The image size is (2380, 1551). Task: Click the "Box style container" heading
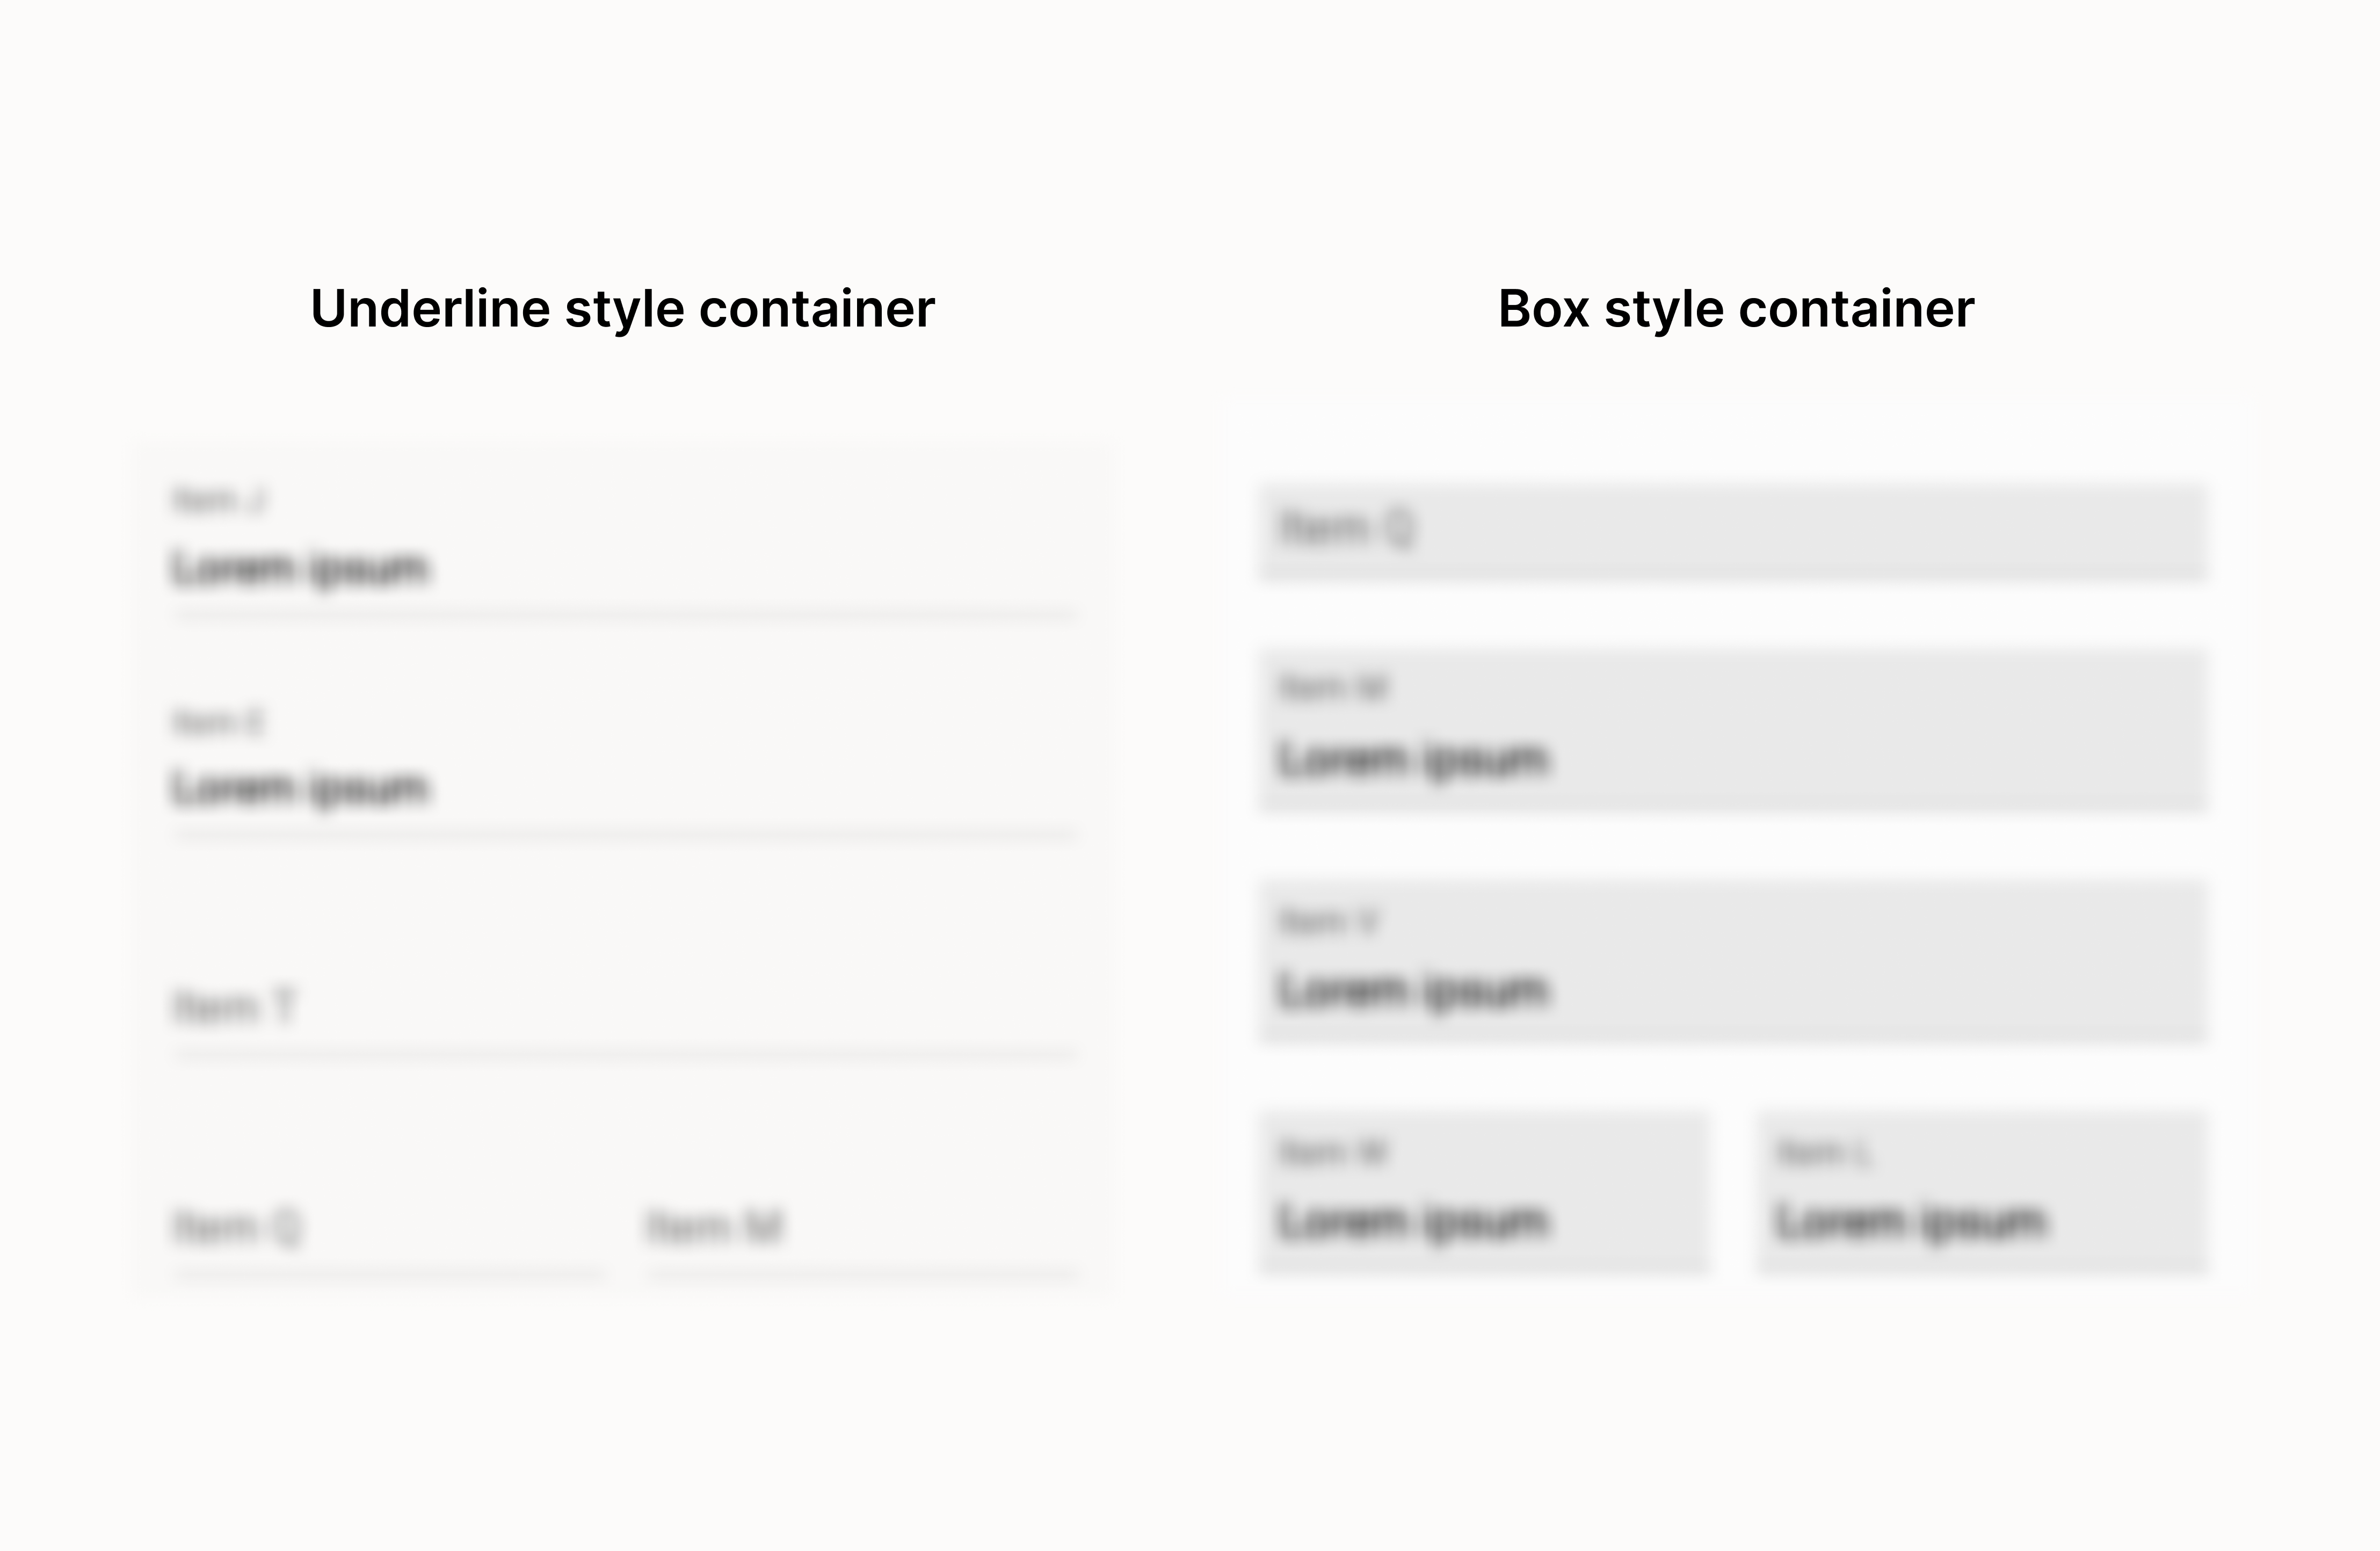click(x=1736, y=308)
